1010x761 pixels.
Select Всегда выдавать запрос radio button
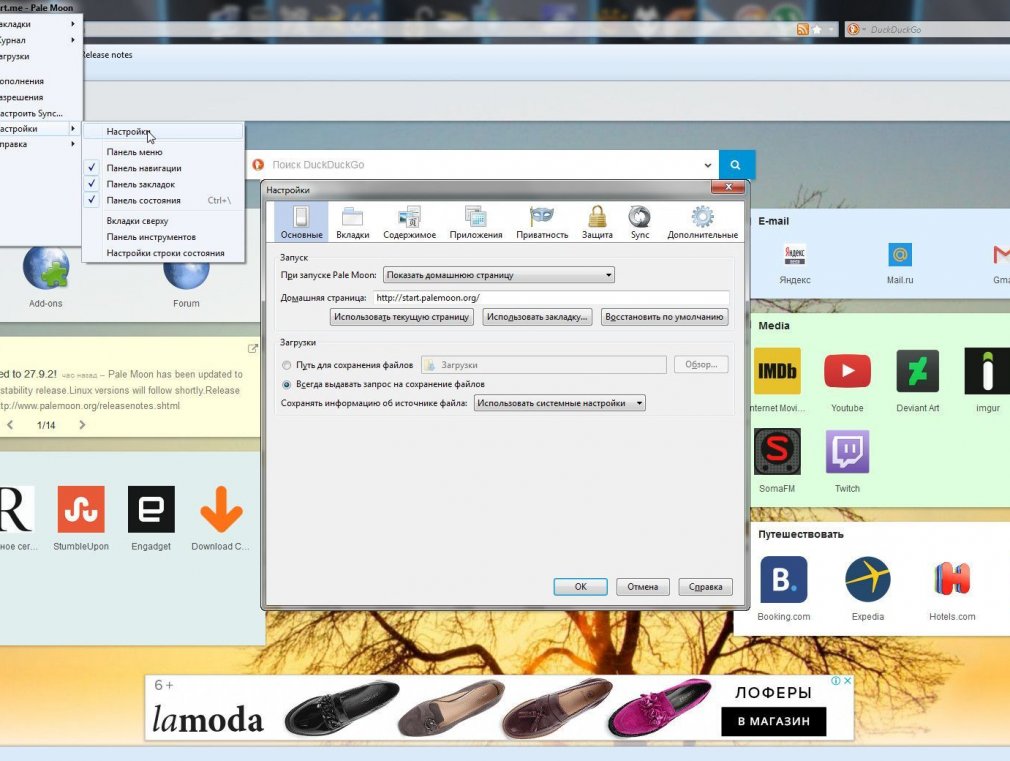click(287, 385)
